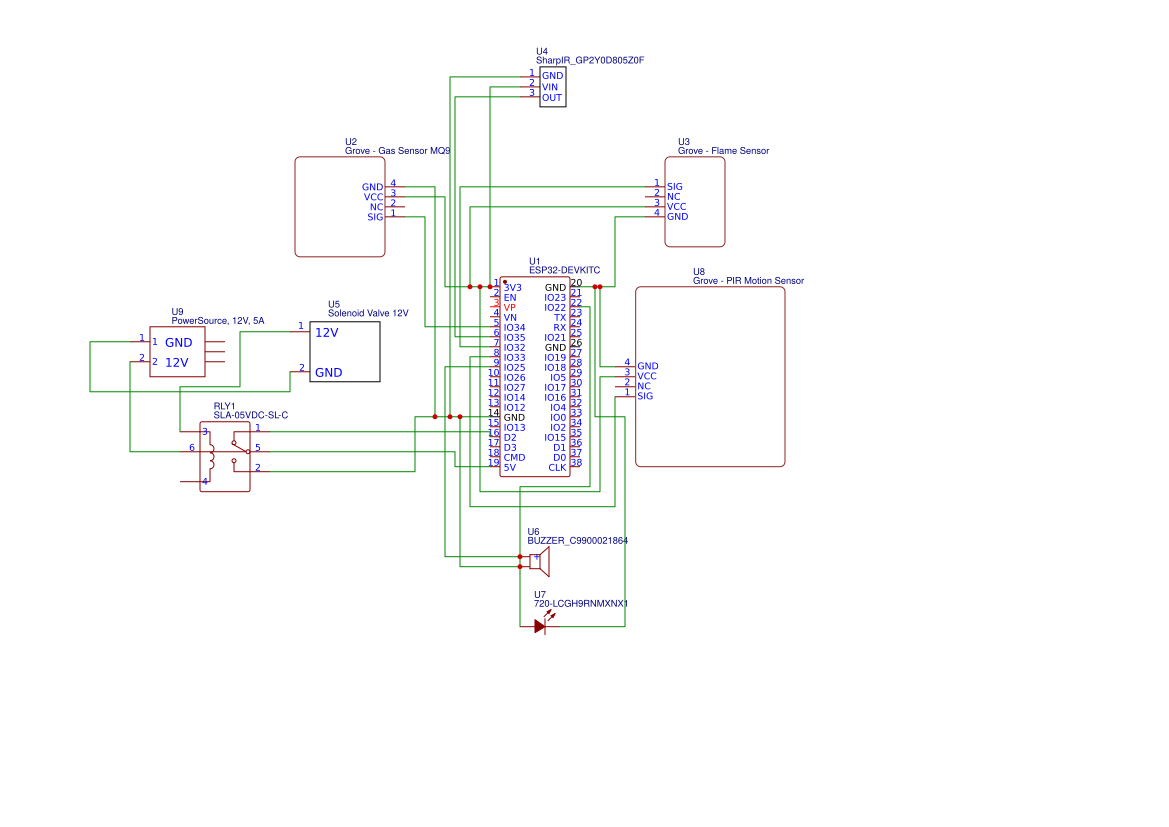Select the IO34 pin on the ESP32
The height and width of the screenshot is (827, 1169).
514,328
